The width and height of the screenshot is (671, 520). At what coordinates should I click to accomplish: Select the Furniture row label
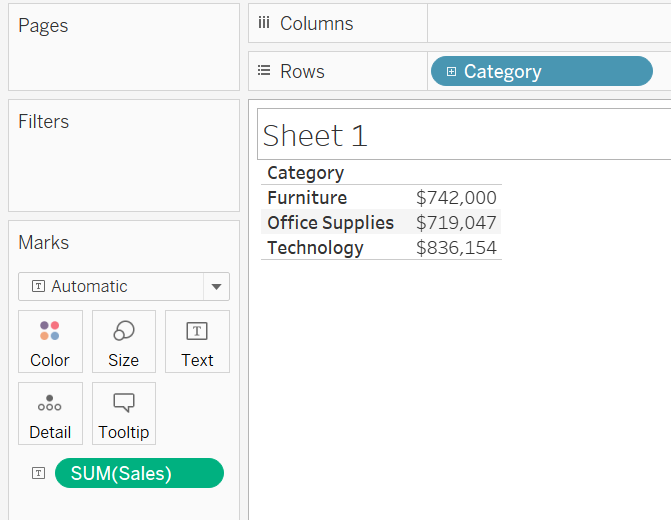pyautogui.click(x=307, y=198)
